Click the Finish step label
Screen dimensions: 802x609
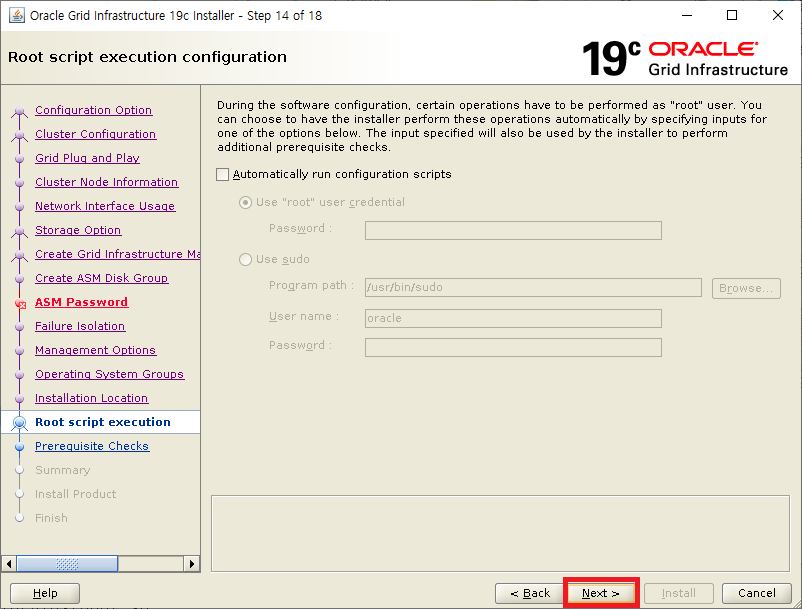[51, 518]
